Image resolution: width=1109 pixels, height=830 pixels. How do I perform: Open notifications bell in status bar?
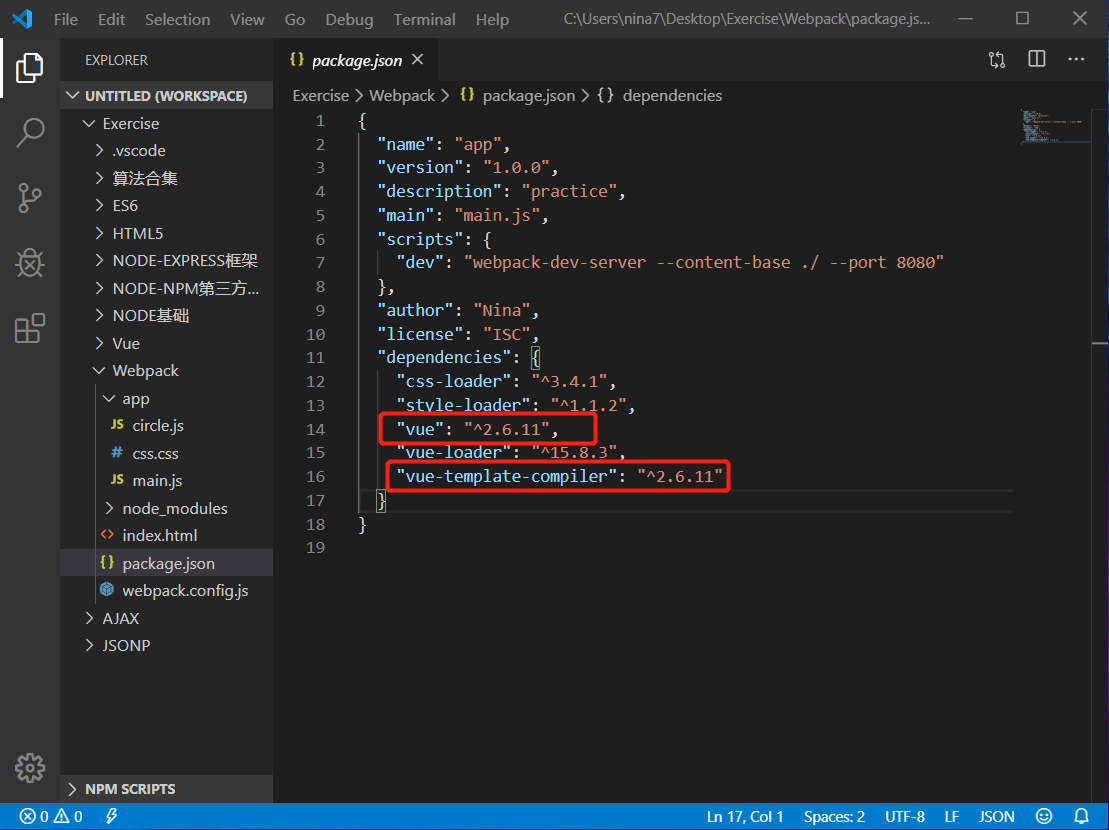click(1081, 817)
